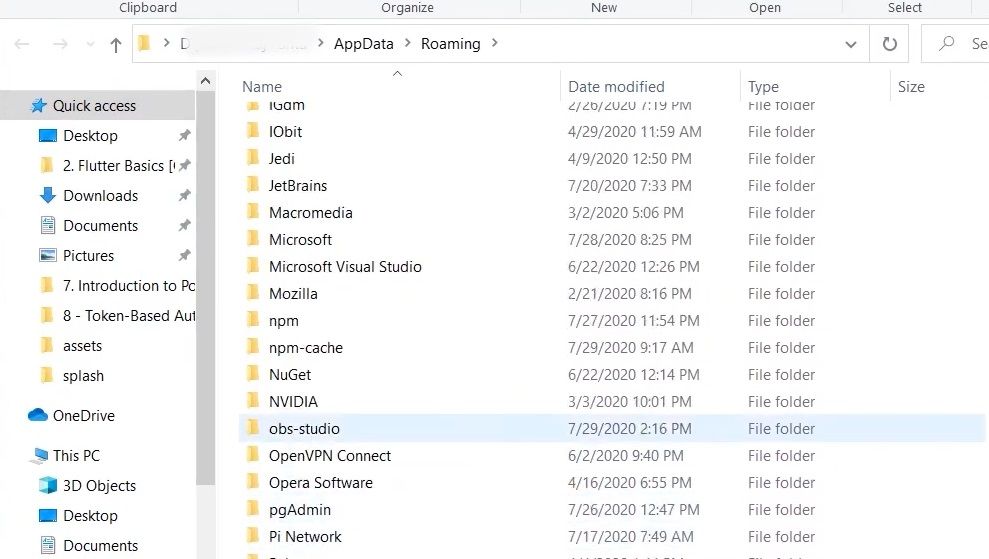Click Roaming in the address path
Screen dimensions: 989x559
click(x=450, y=44)
